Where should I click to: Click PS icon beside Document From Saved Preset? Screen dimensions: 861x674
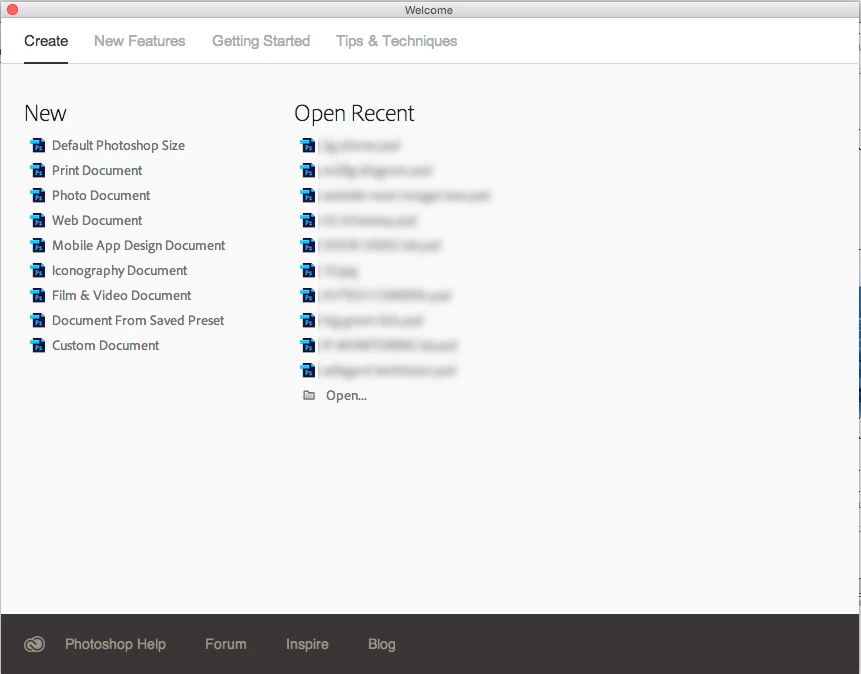click(38, 320)
